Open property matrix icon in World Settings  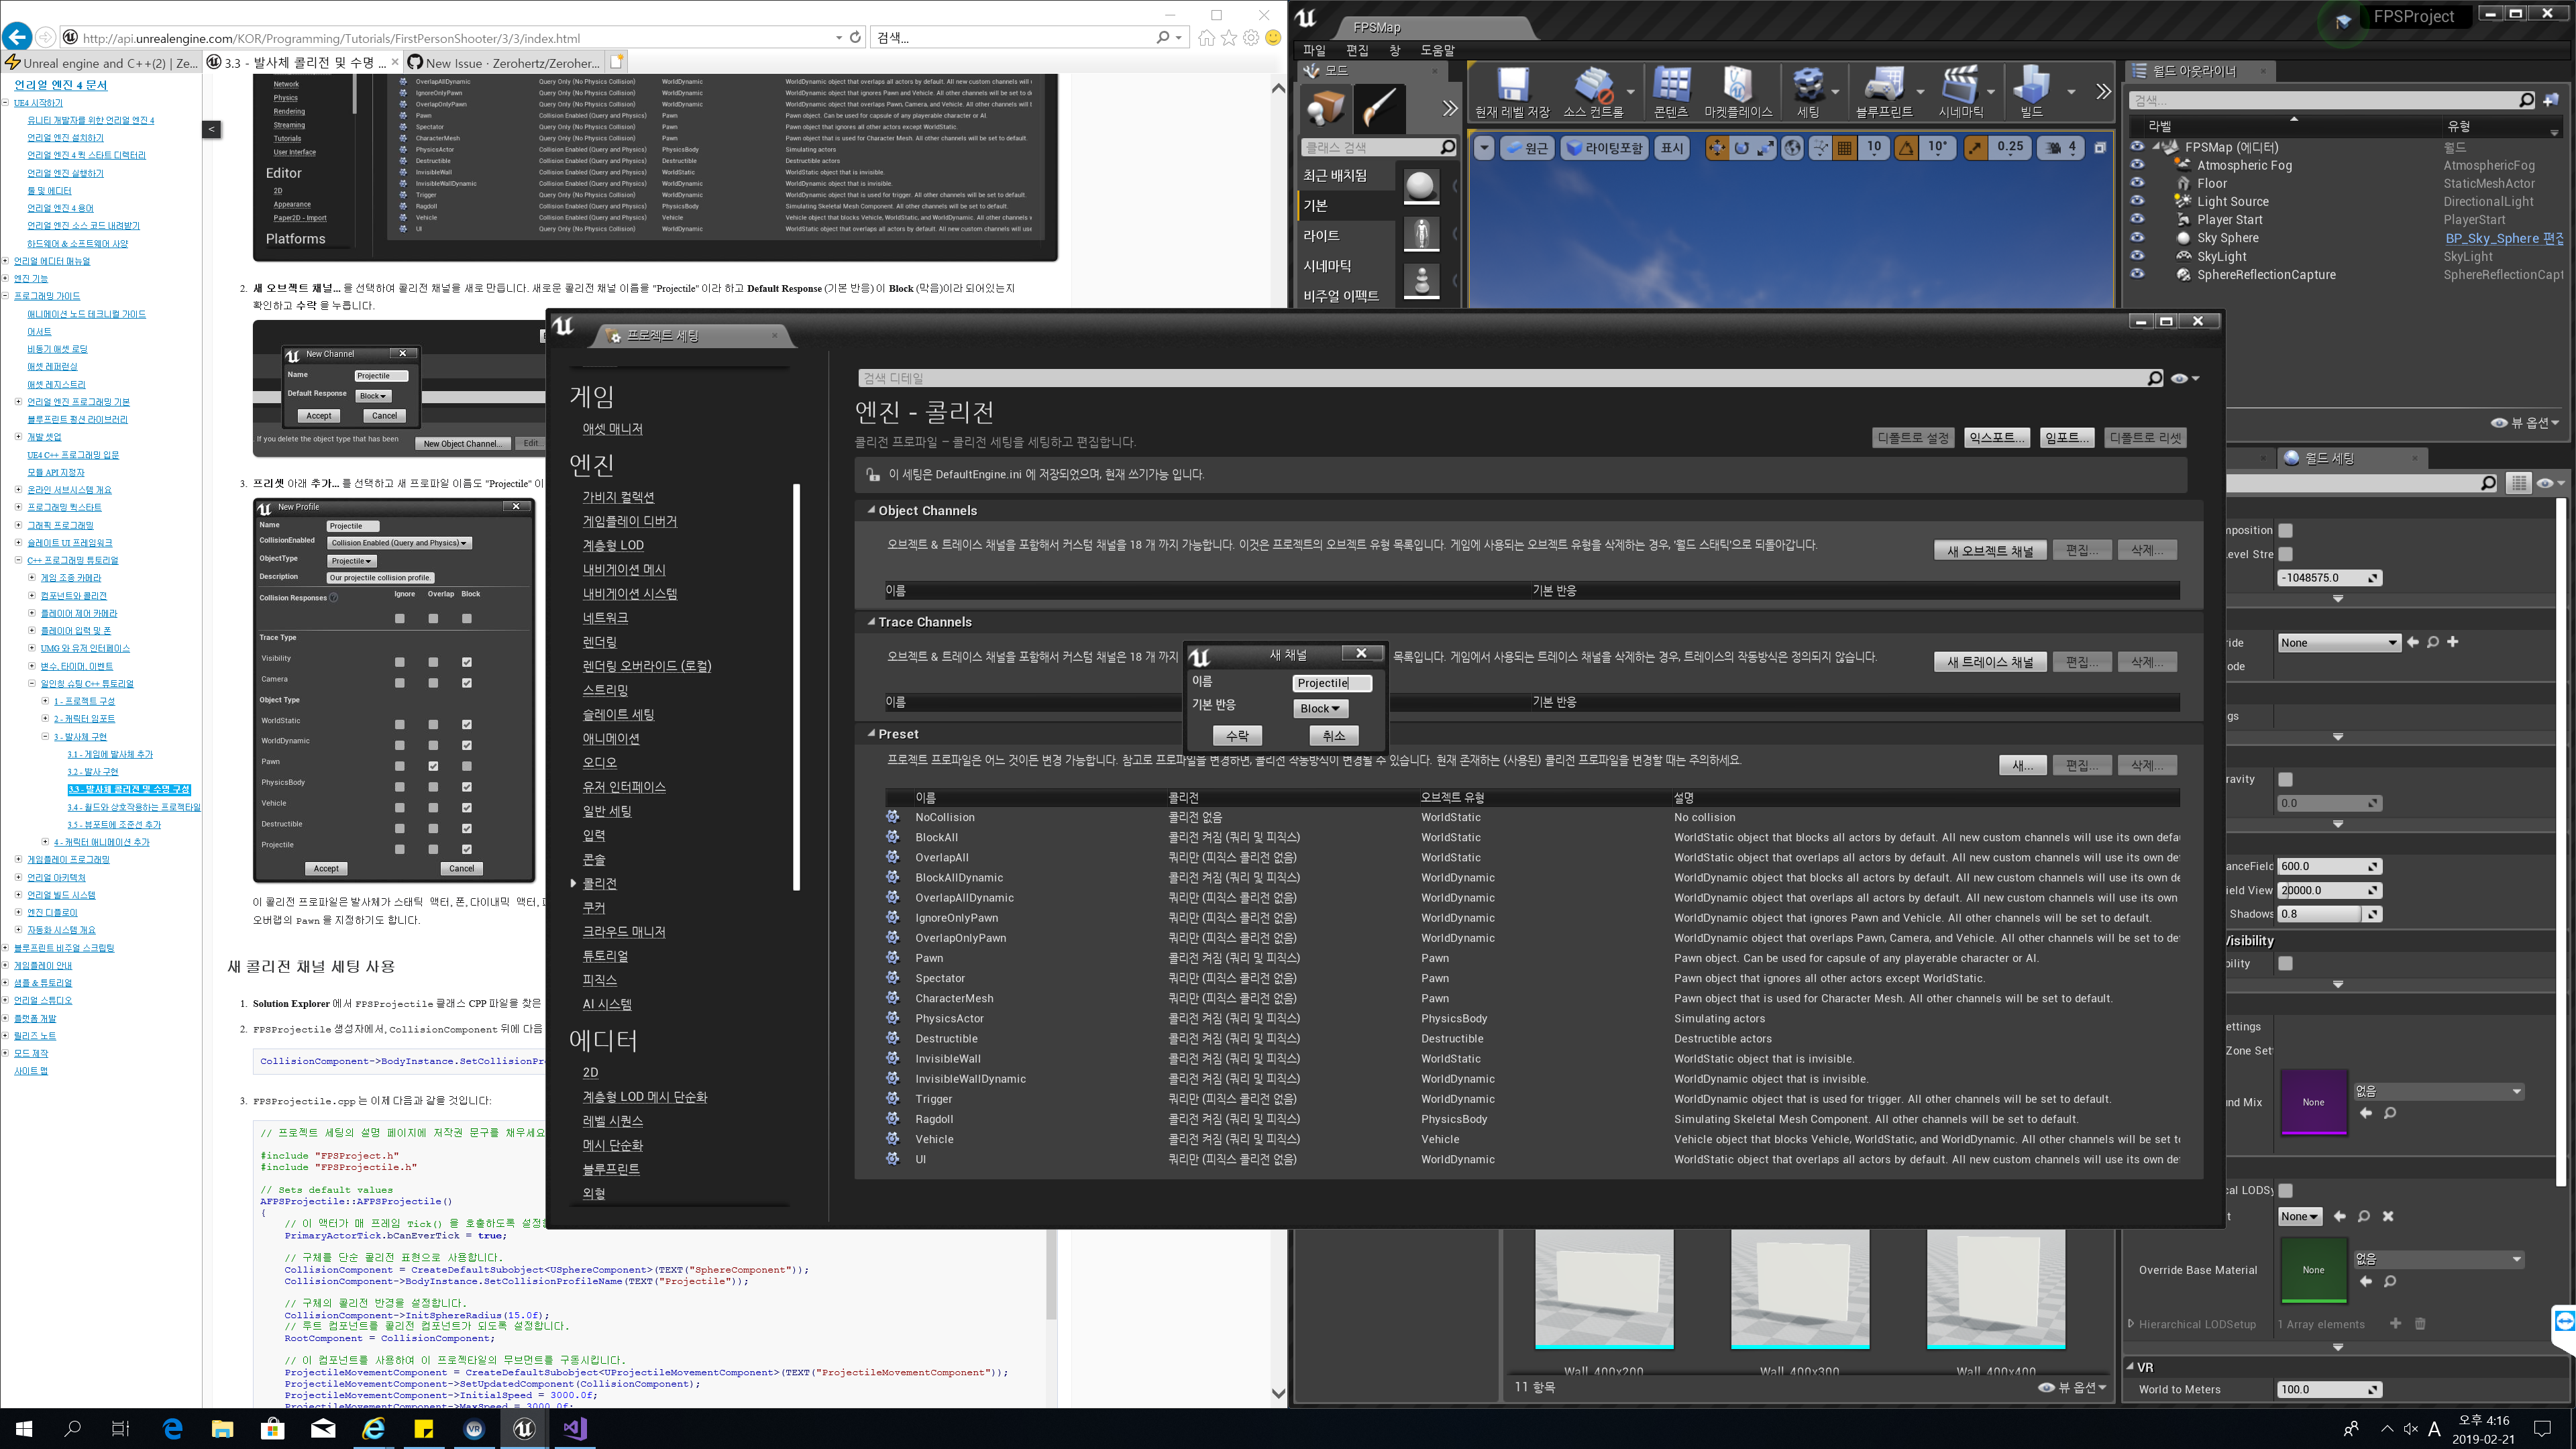pyautogui.click(x=2518, y=483)
